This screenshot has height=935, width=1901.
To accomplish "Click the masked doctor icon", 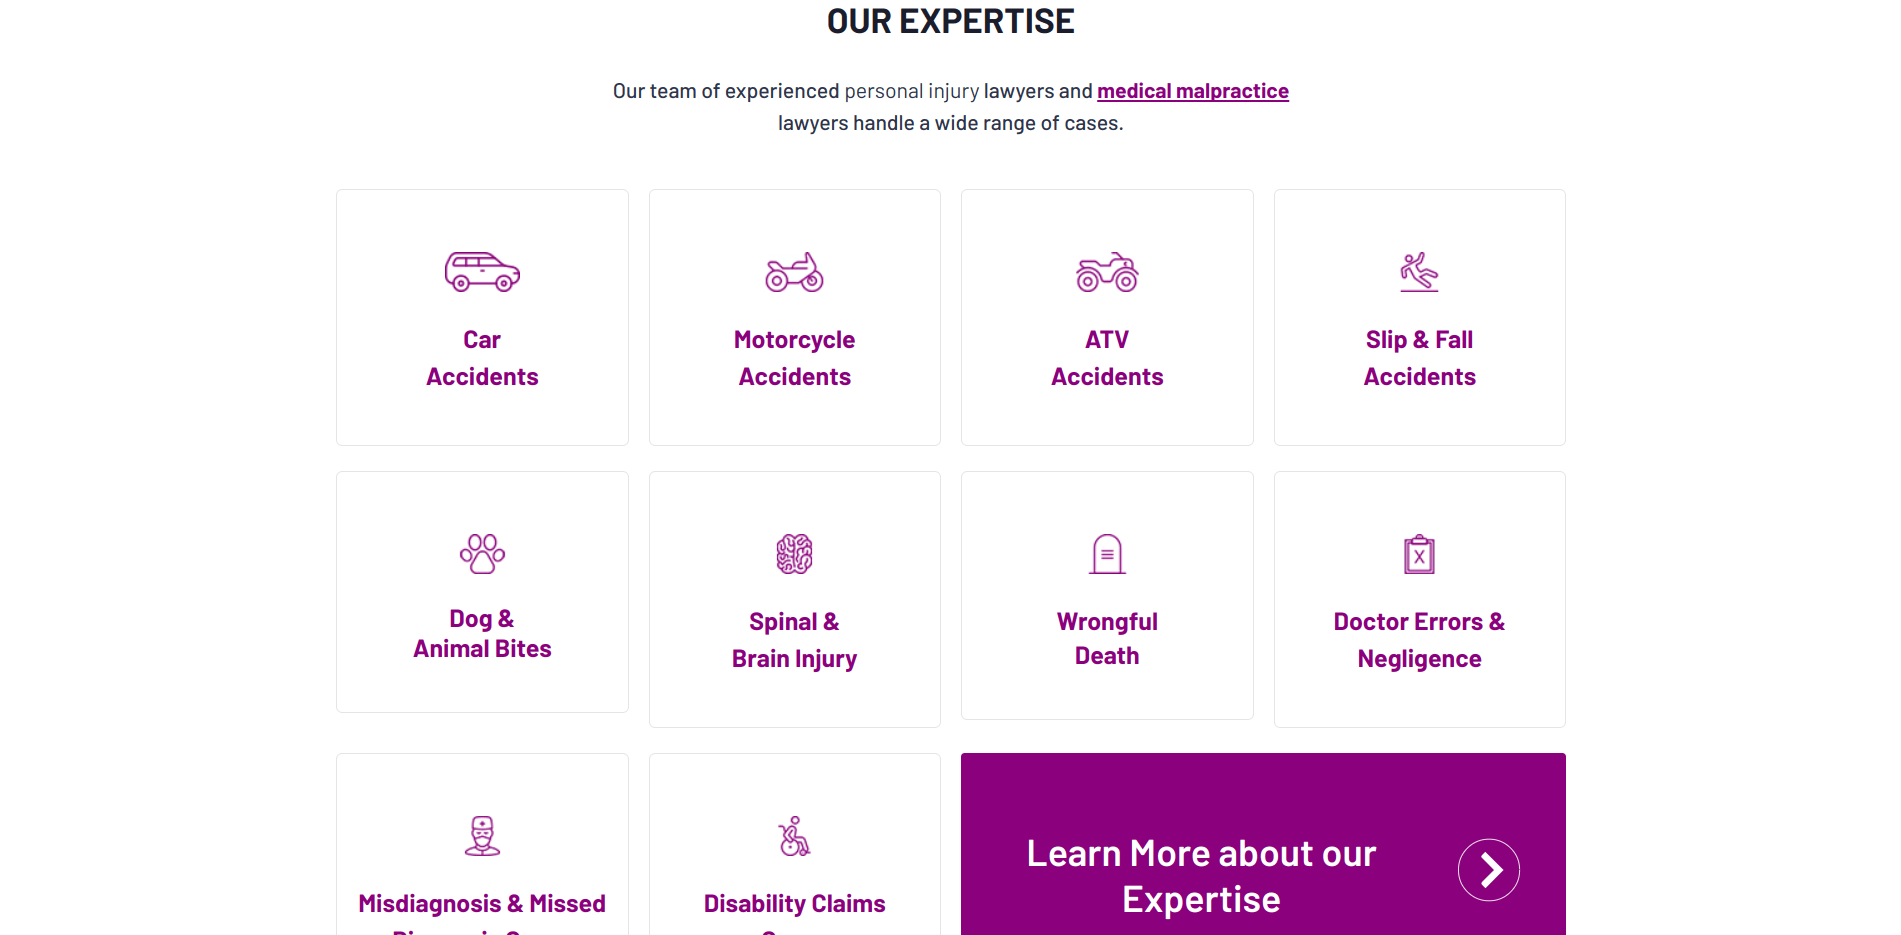I will [x=482, y=836].
